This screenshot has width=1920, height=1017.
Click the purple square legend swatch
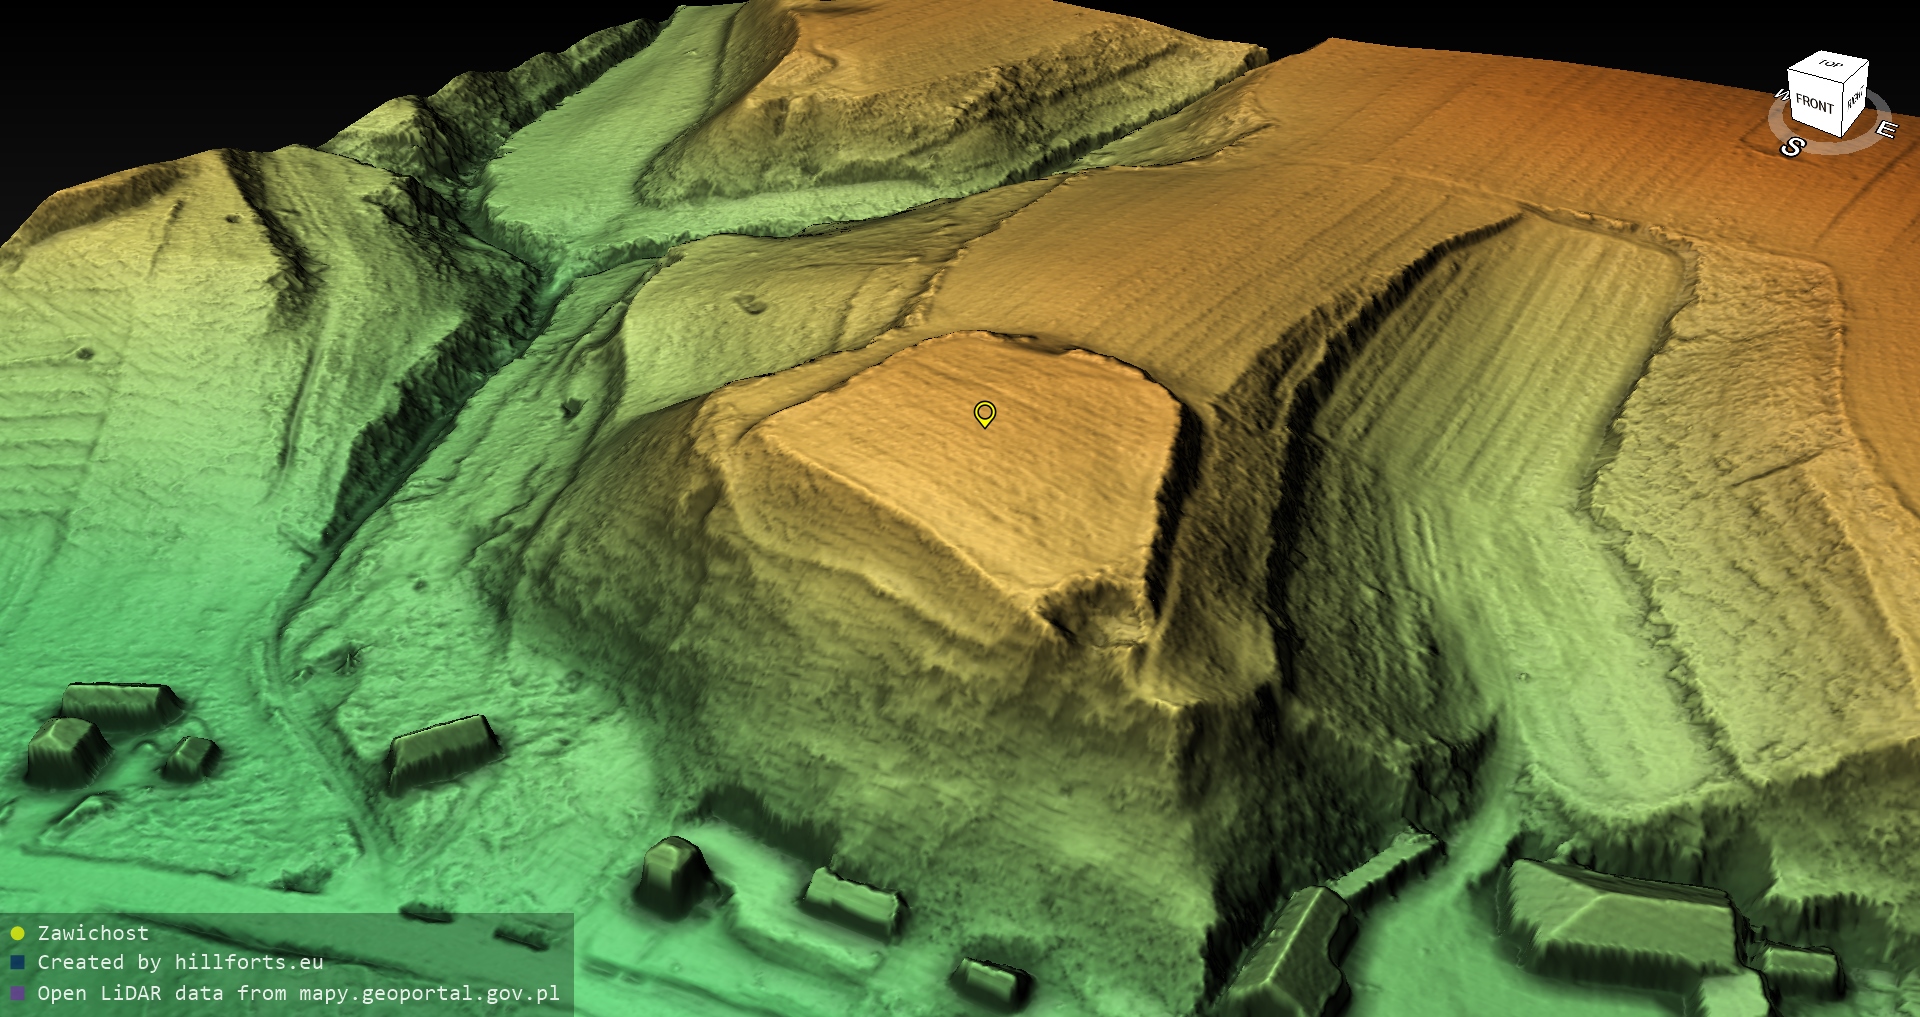pos(17,994)
